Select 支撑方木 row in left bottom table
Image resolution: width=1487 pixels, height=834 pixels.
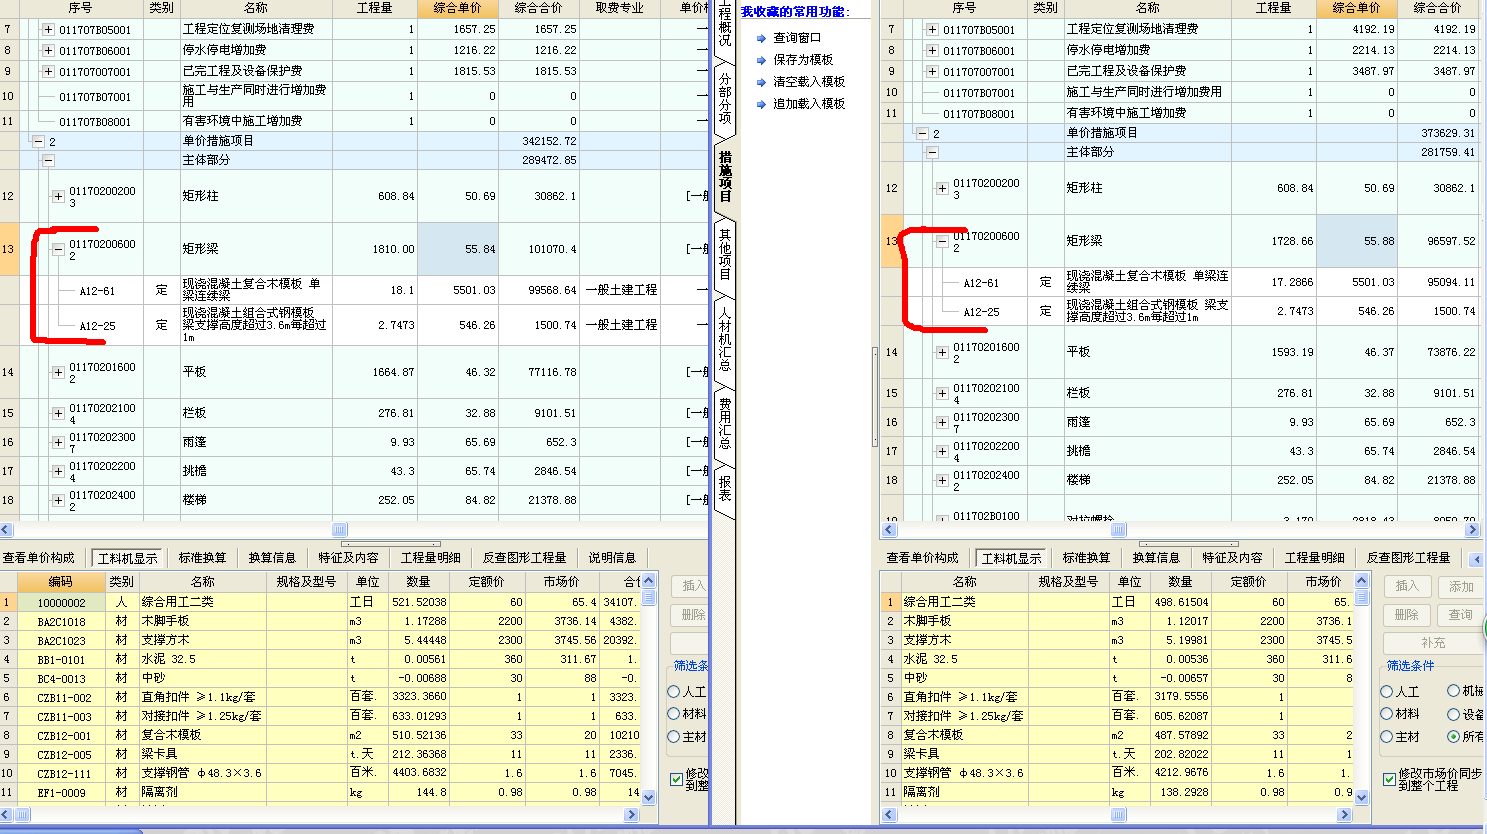(320, 640)
